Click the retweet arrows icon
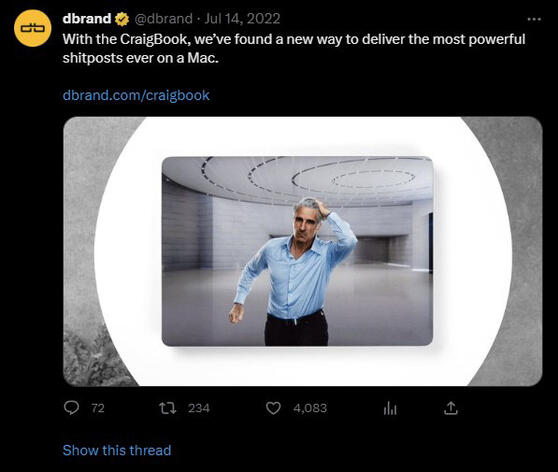Image resolution: width=558 pixels, height=472 pixels. pyautogui.click(x=167, y=408)
